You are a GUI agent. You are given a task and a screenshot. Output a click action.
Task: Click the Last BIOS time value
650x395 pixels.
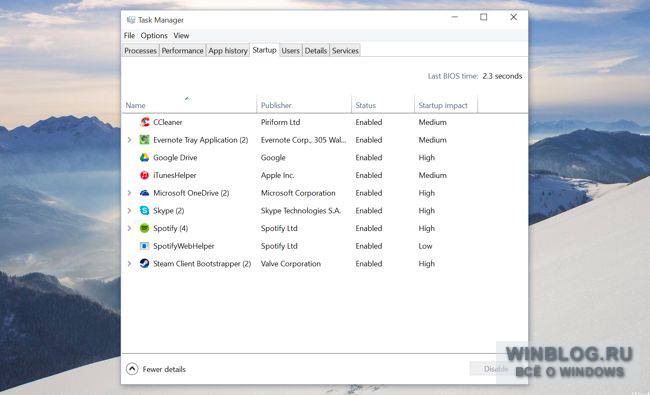pyautogui.click(x=502, y=76)
